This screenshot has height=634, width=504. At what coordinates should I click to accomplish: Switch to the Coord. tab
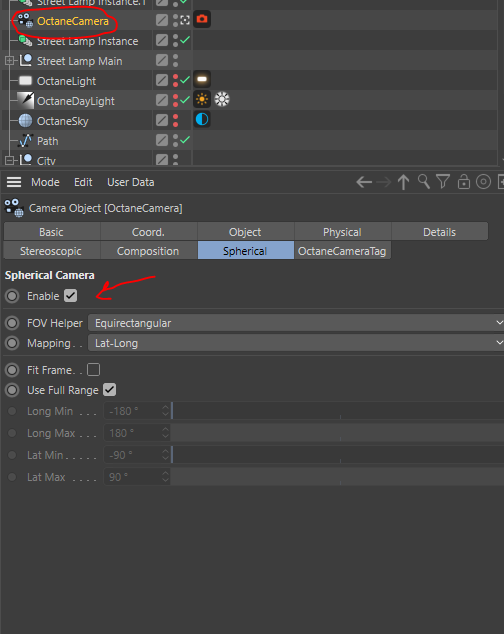coord(148,232)
